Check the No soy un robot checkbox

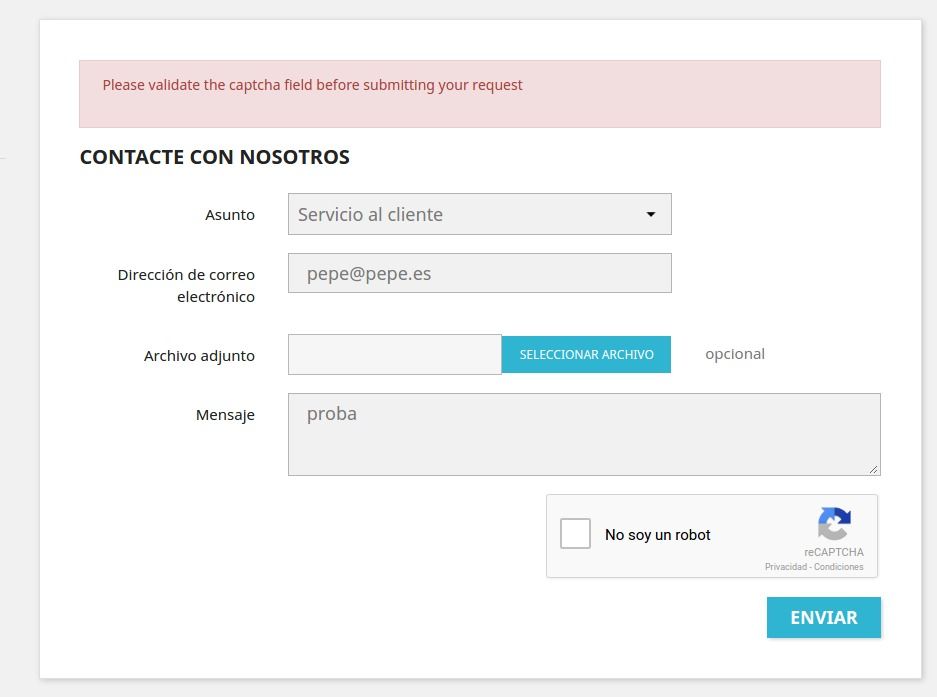point(575,533)
